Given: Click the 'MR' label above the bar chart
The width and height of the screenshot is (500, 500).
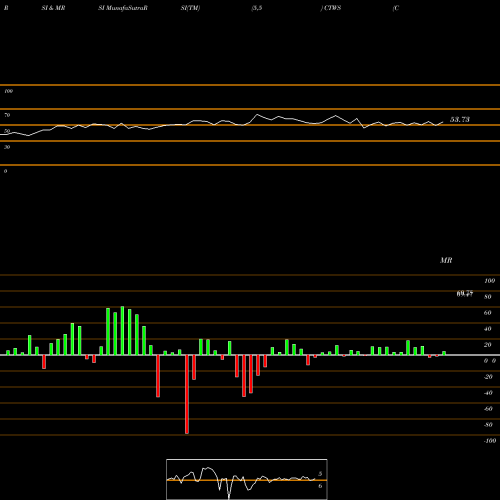Looking at the screenshot, I should pos(446,260).
